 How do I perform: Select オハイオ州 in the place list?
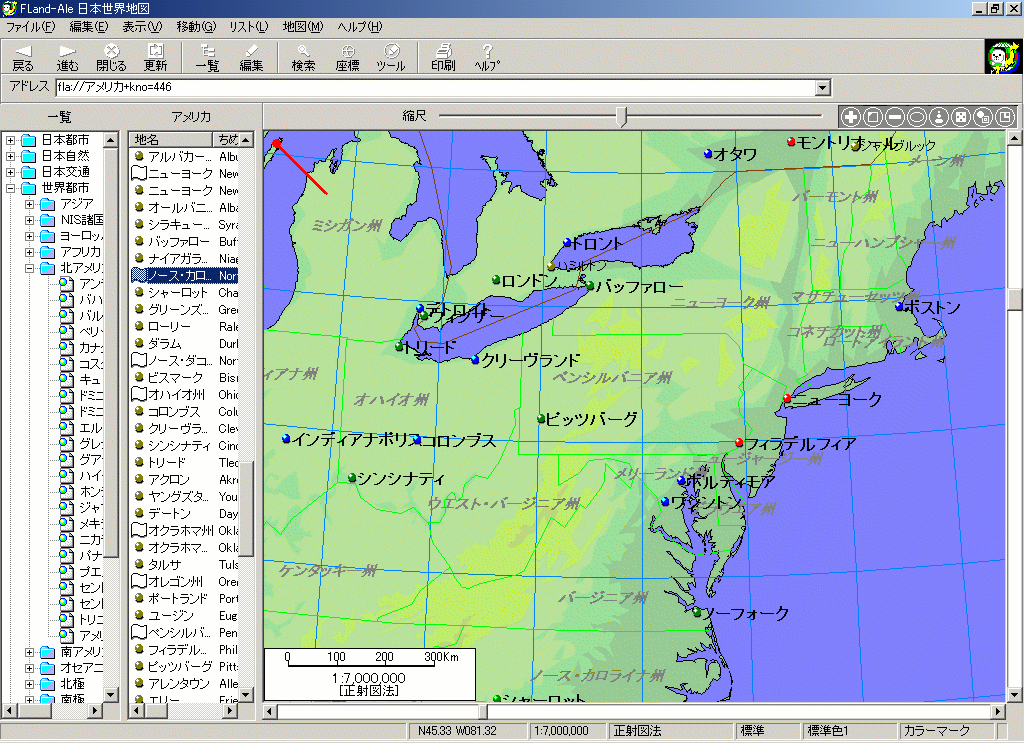pyautogui.click(x=185, y=394)
